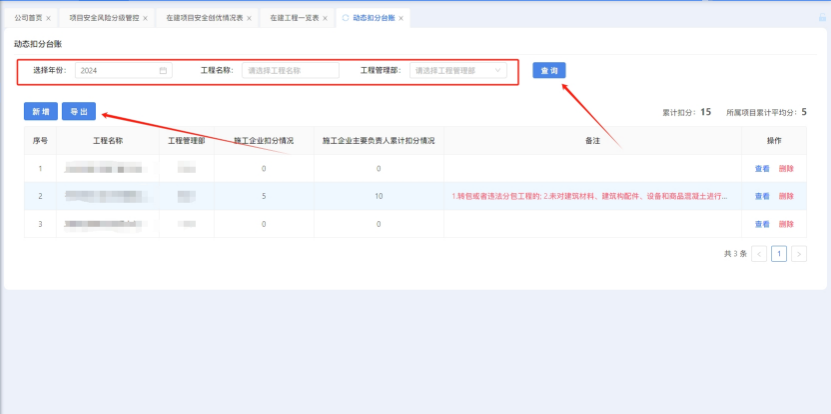Select page number 1 in pagination
Screen dimensions: 831x414
tap(779, 254)
